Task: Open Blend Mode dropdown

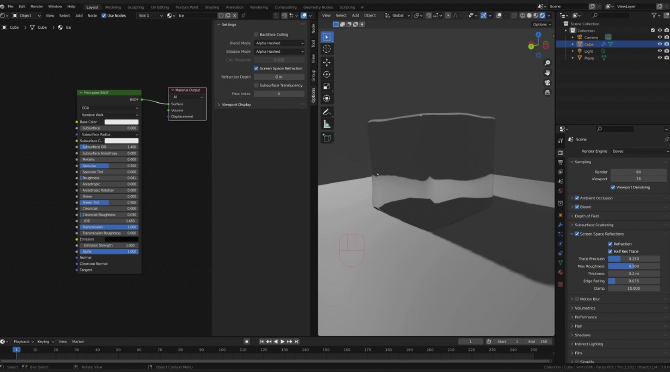Action: pyautogui.click(x=279, y=43)
